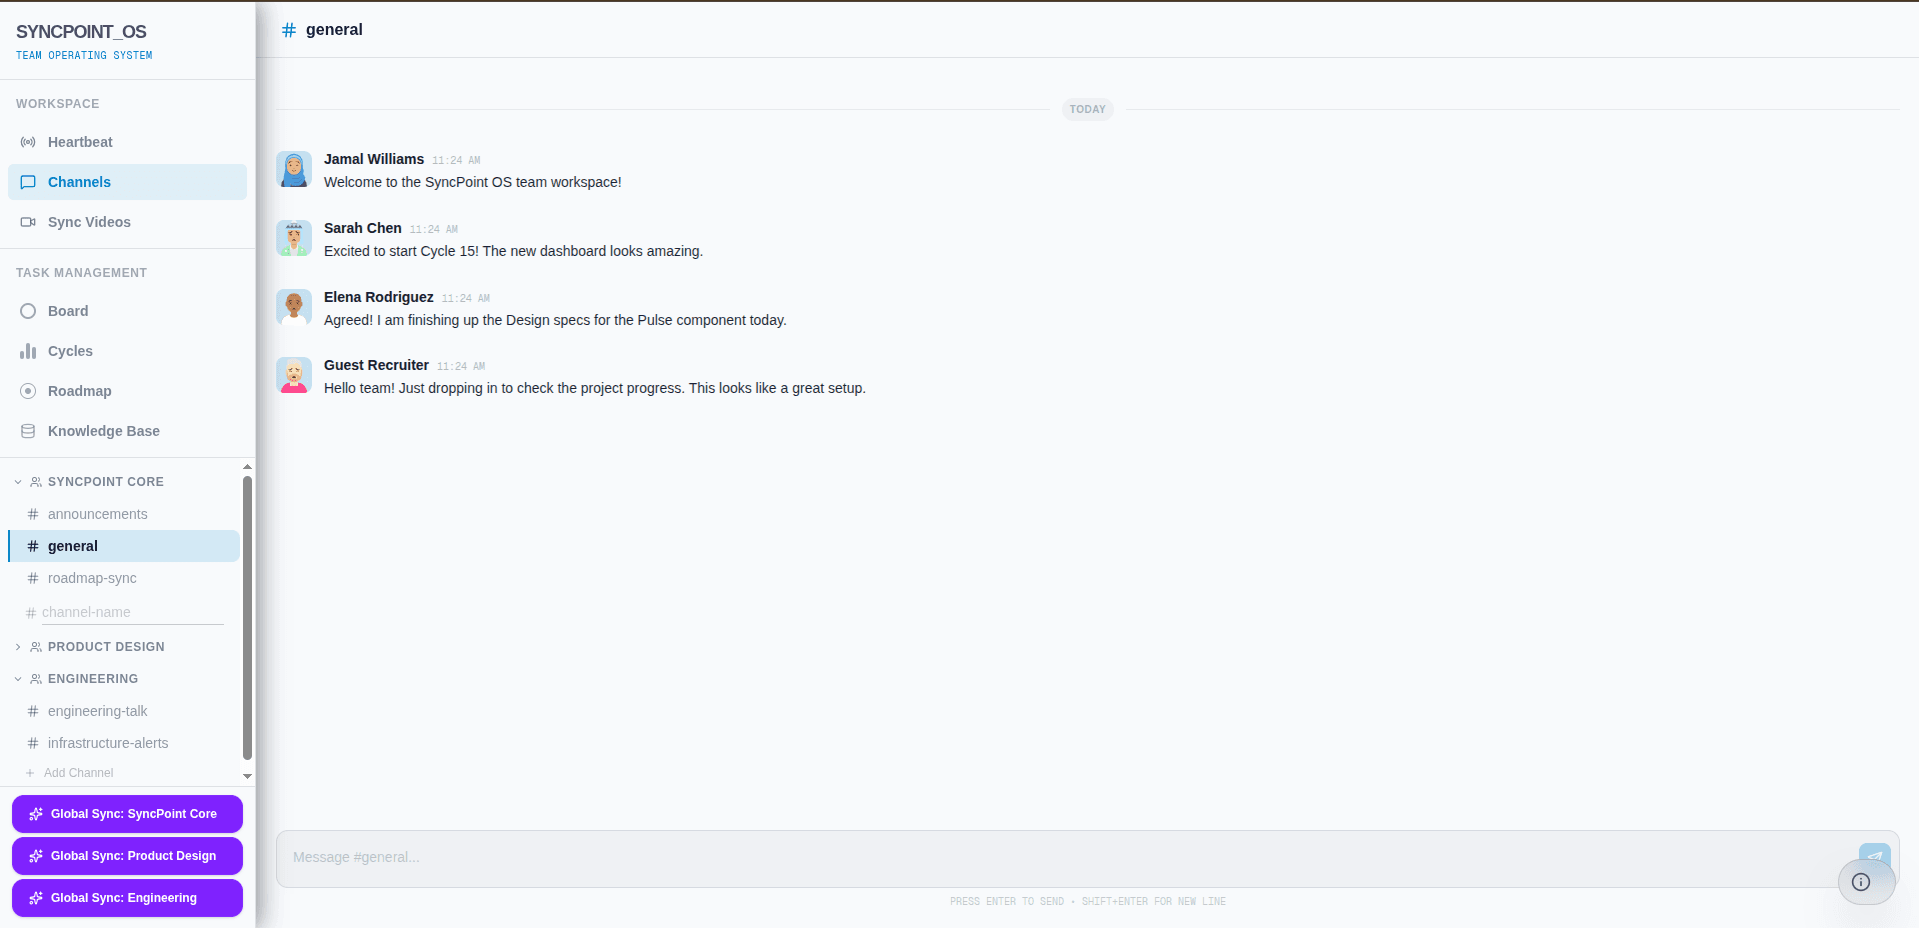Open Sync Videos from the workspace
Viewport: 1919px width, 928px height.
[x=88, y=222]
